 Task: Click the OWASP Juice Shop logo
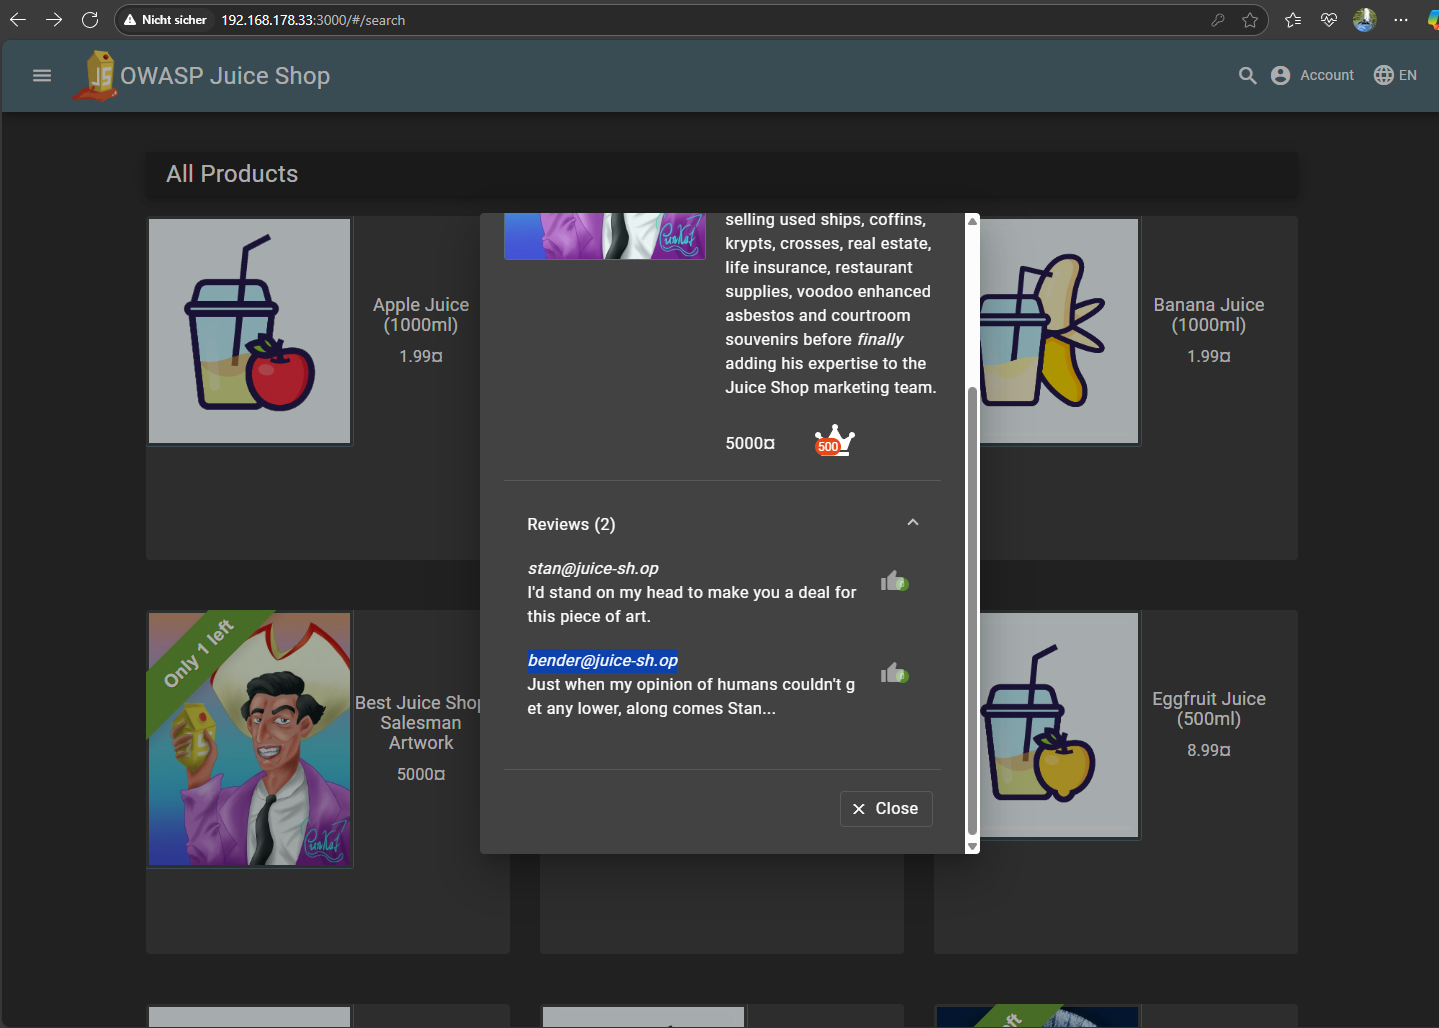pyautogui.click(x=96, y=76)
